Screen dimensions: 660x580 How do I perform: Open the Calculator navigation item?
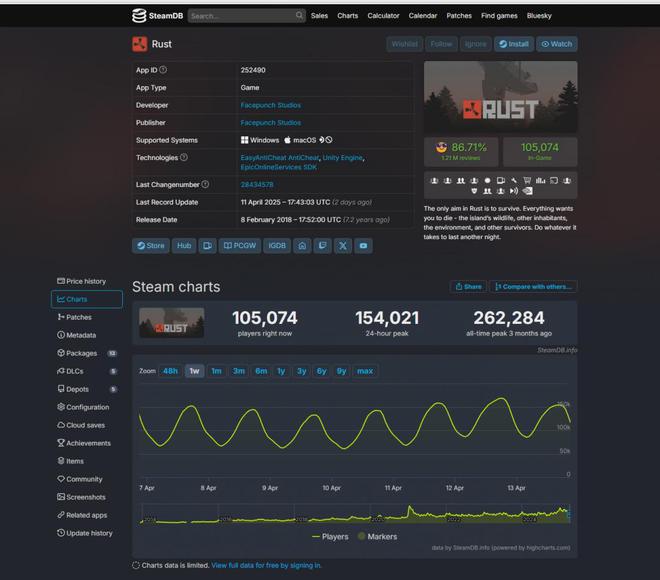click(383, 16)
